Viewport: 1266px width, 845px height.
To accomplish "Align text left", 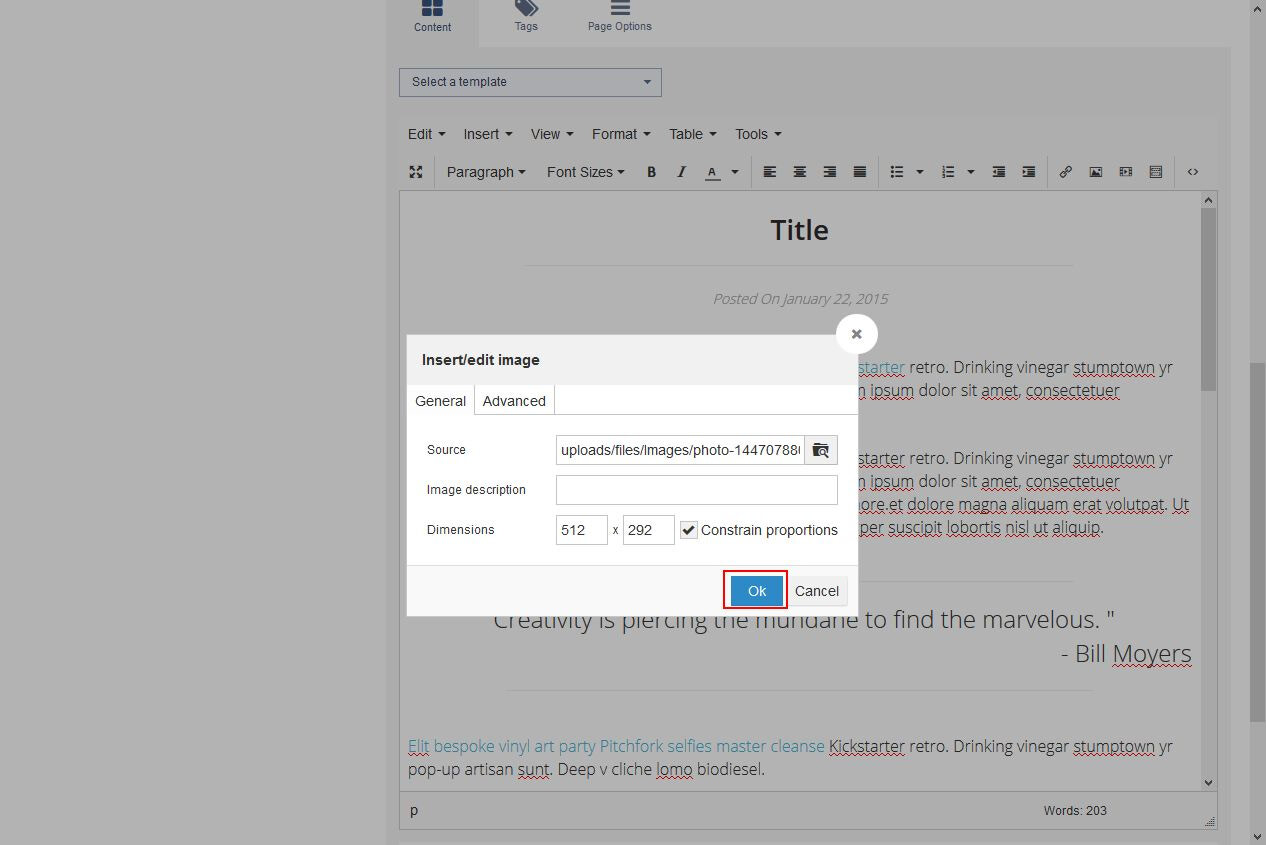I will point(769,172).
